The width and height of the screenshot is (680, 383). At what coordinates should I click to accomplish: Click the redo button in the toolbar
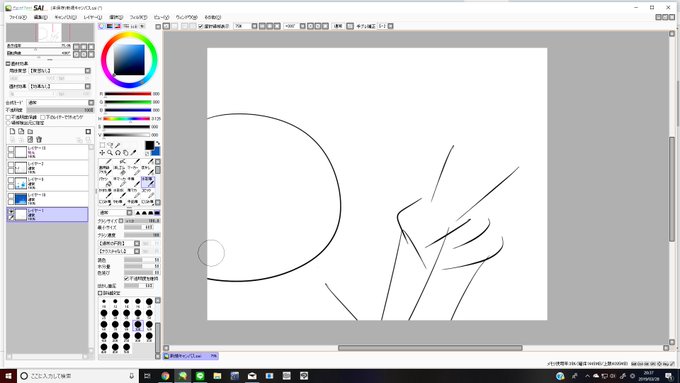click(x=174, y=26)
